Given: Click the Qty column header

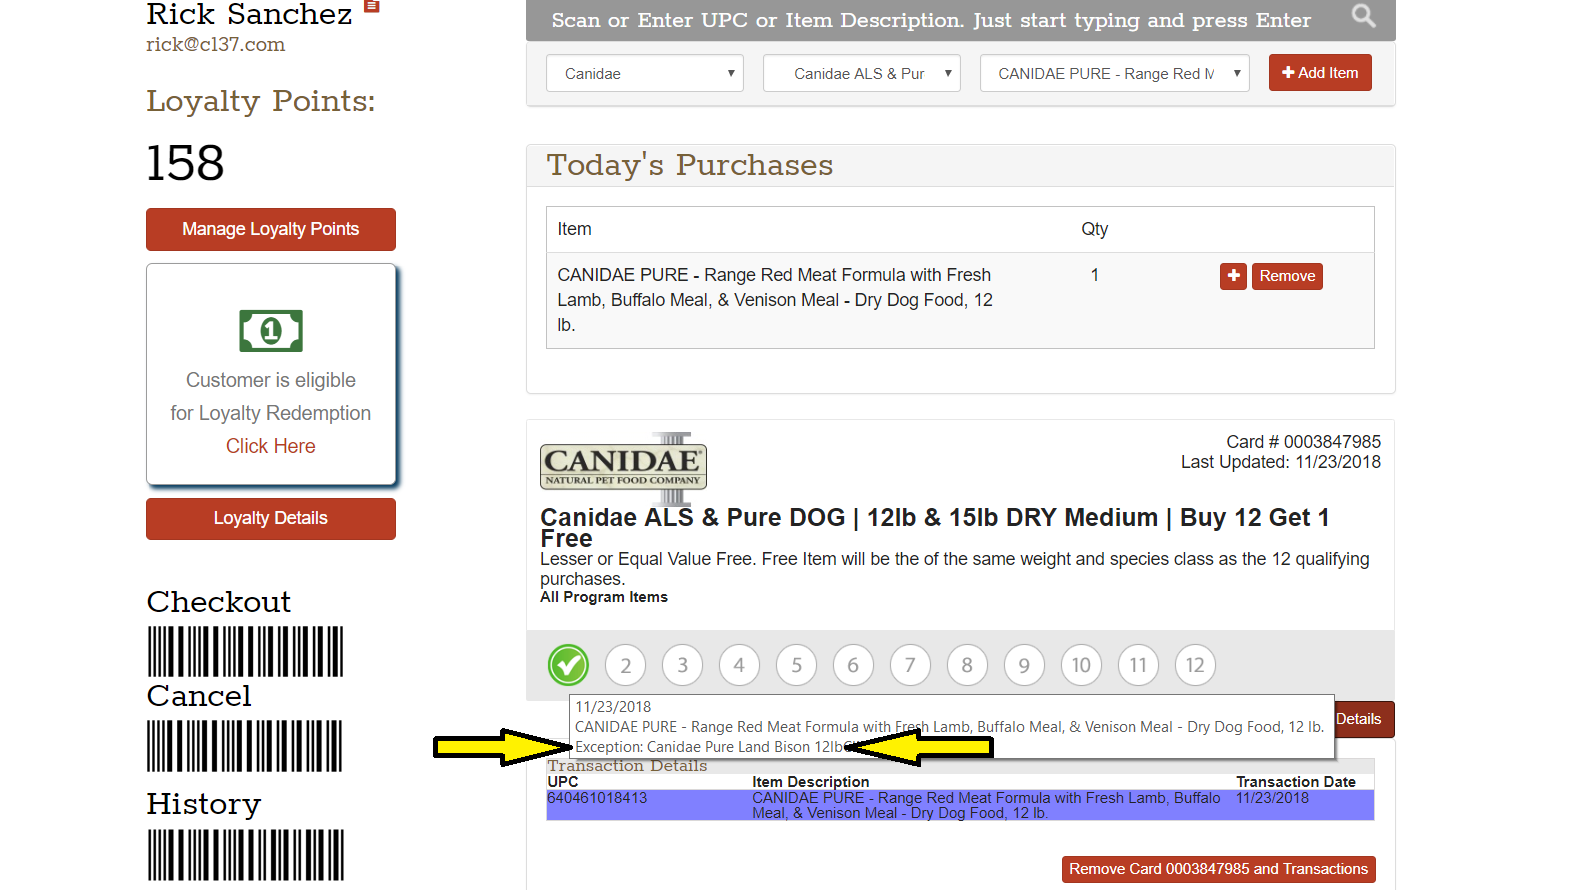Looking at the screenshot, I should pos(1095,229).
